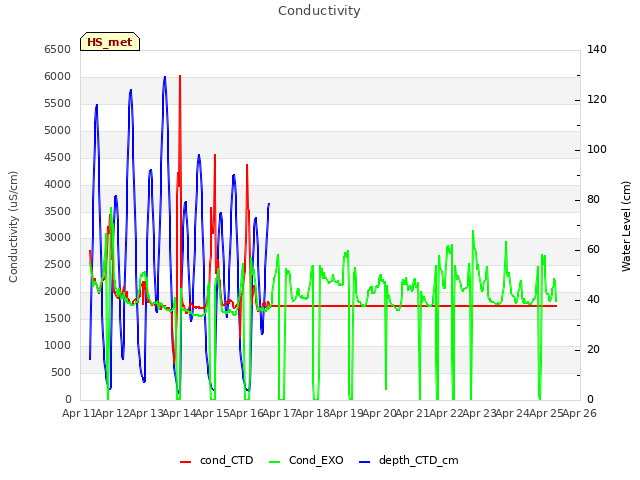The image size is (640, 480).
Task: Click the Apr 20 date tick label
Action: (379, 413)
